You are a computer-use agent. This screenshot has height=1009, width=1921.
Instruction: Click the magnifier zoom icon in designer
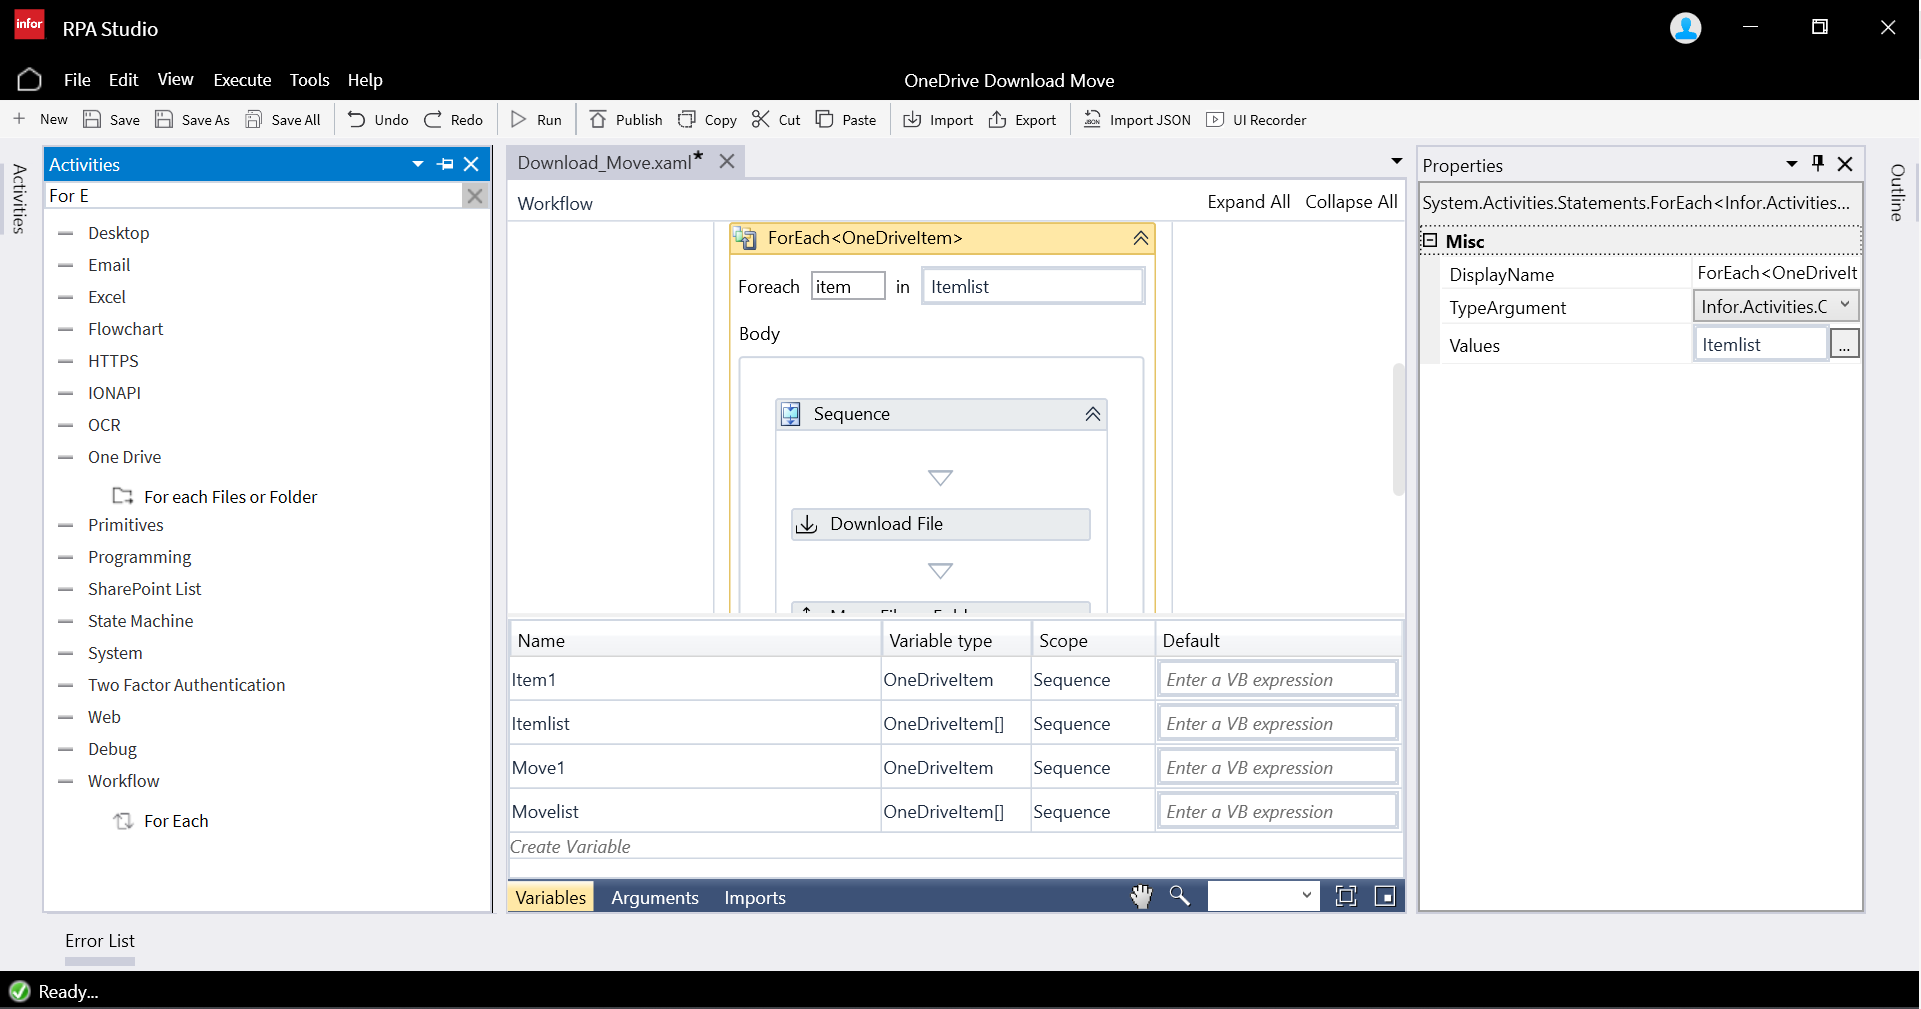click(x=1180, y=897)
